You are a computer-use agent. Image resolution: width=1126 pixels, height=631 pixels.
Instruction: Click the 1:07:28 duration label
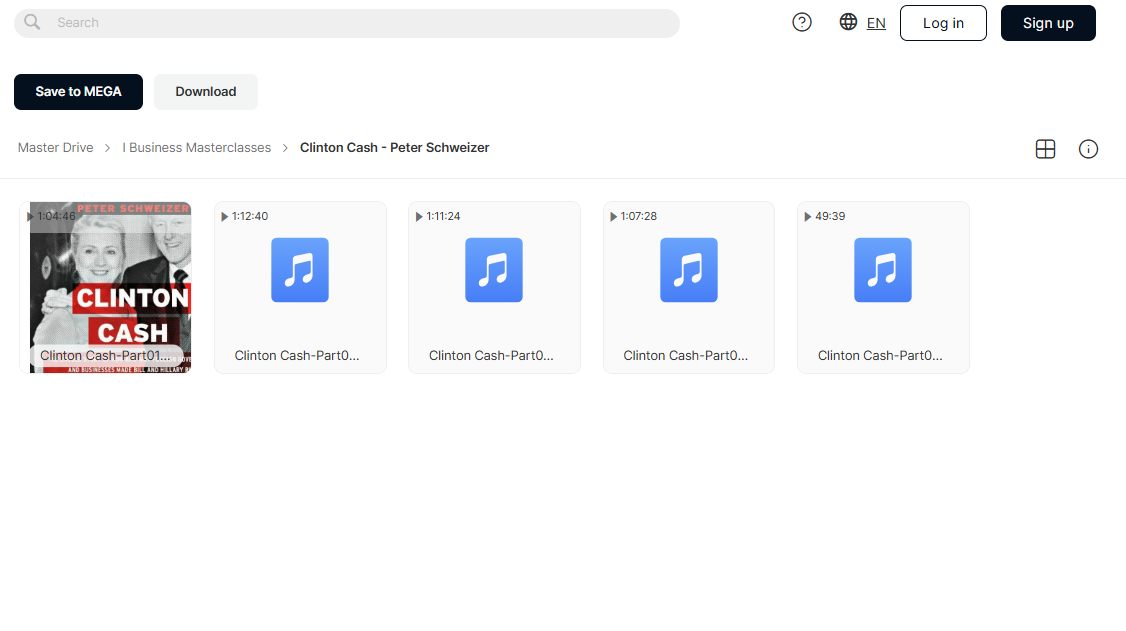pyautogui.click(x=638, y=216)
